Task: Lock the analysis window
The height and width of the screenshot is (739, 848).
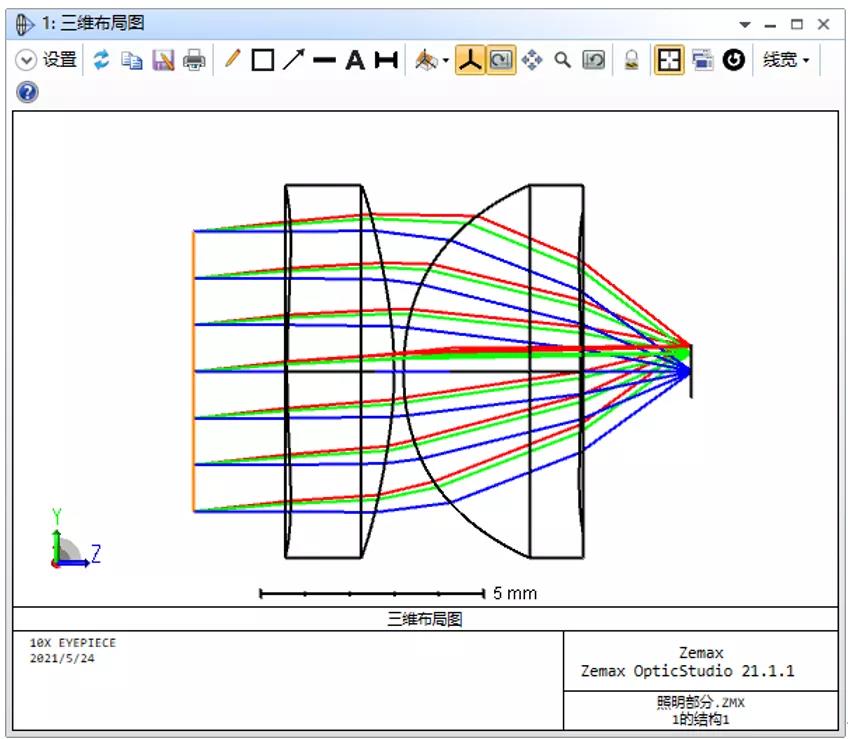Action: coord(631,60)
